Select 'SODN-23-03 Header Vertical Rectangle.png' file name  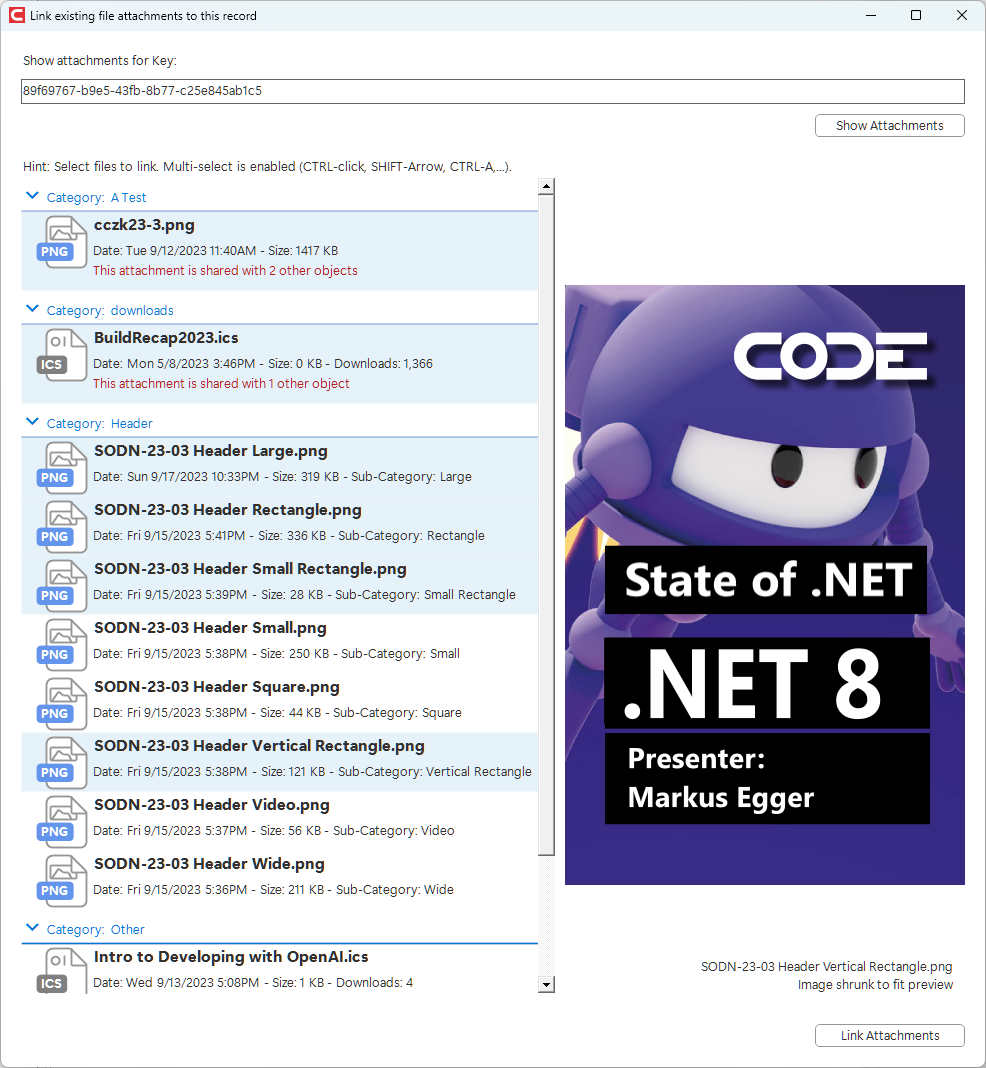259,746
